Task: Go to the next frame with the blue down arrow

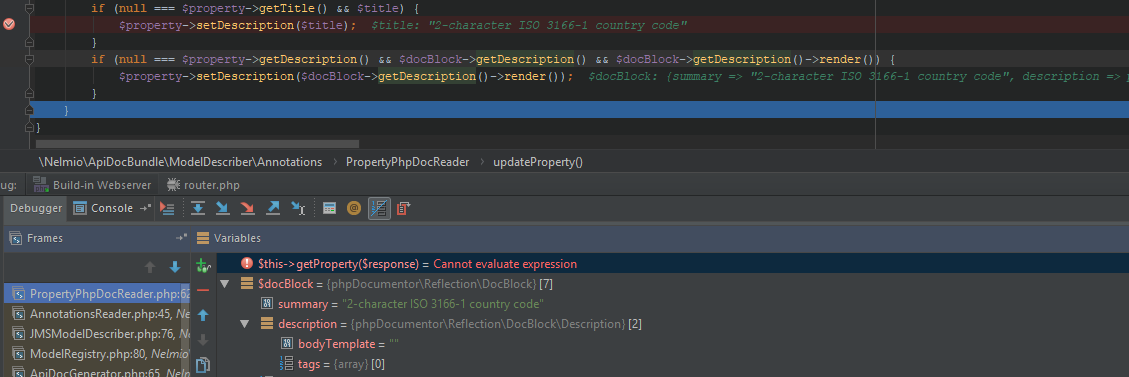Action: coord(174,267)
